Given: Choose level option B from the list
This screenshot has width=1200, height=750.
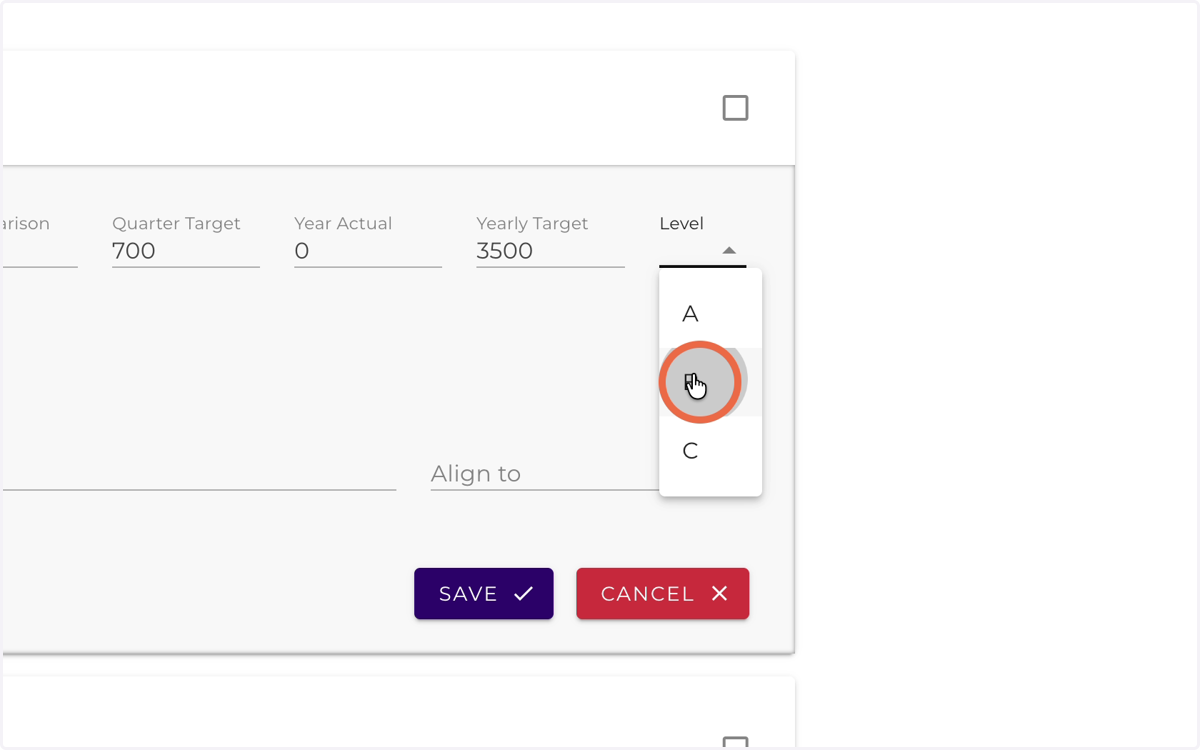Looking at the screenshot, I should (710, 382).
